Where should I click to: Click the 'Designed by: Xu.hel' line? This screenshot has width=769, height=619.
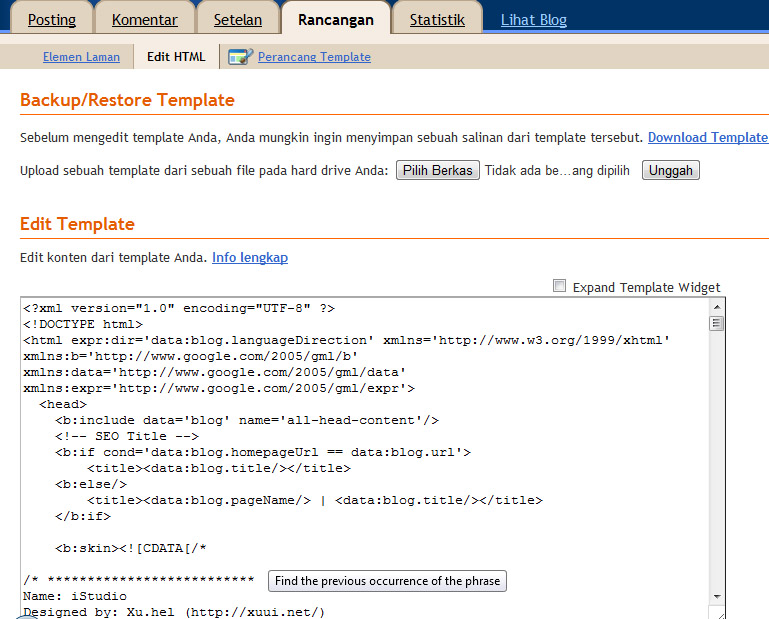(174, 612)
